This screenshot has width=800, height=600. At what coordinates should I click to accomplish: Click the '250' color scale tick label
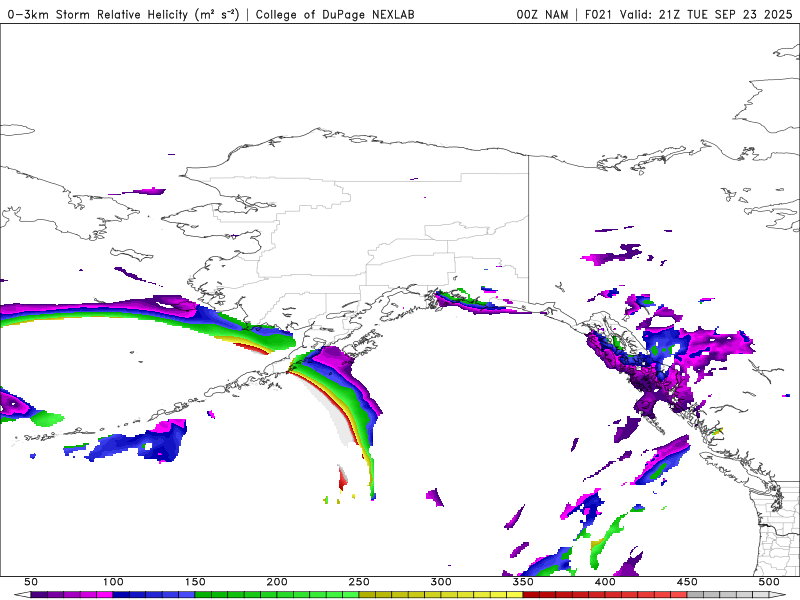coord(359,582)
